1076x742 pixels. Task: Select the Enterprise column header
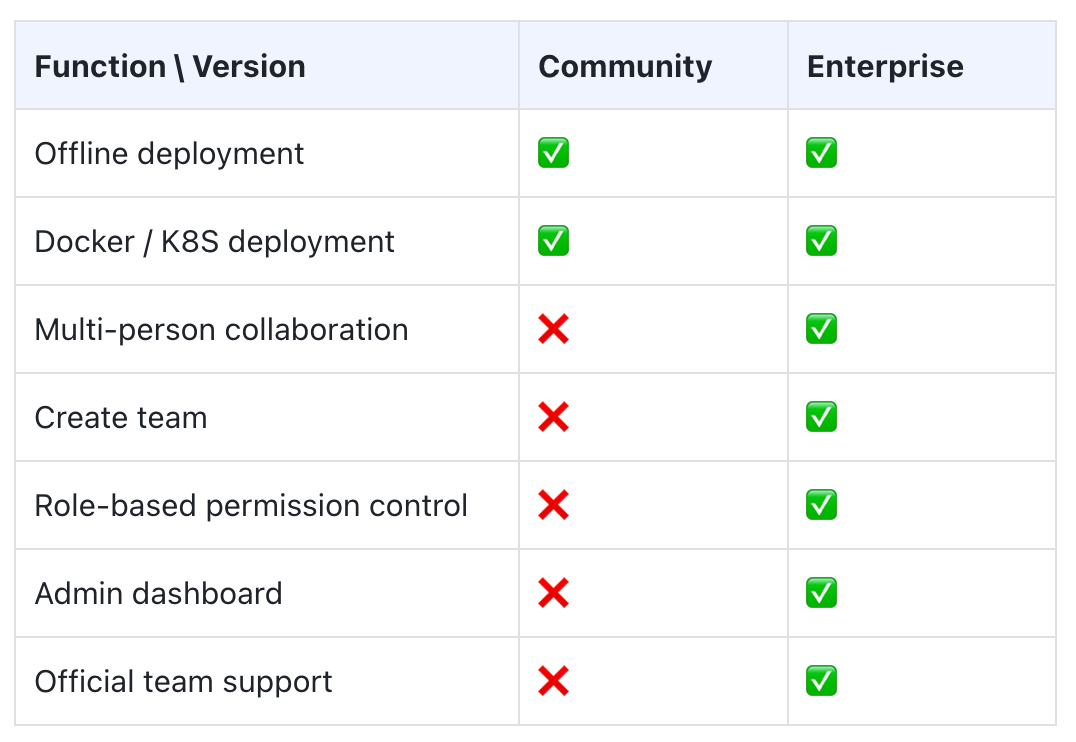[885, 67]
